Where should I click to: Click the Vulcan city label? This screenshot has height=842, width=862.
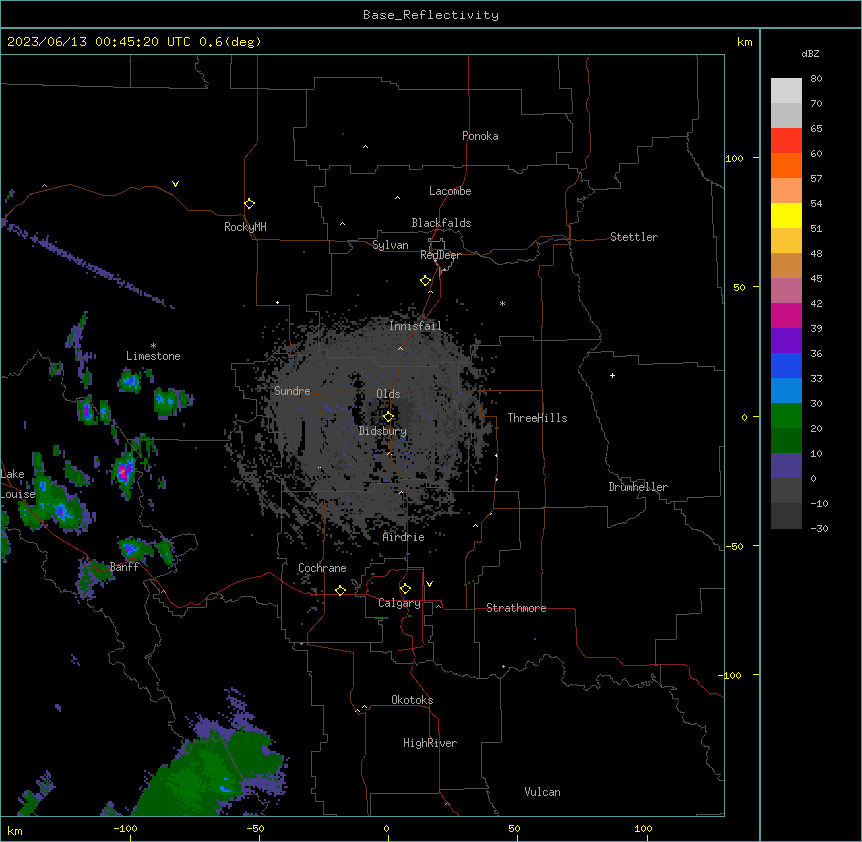pos(542,792)
